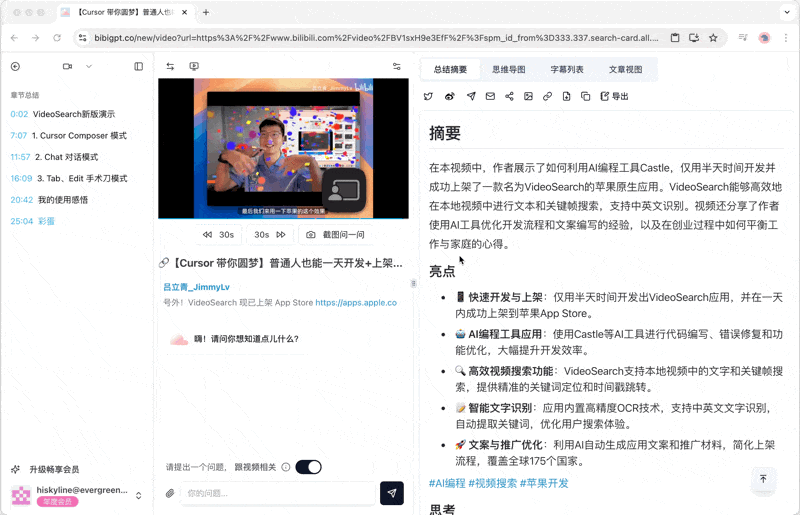
Task: Click the paperclip attachment icon
Action: tap(170, 493)
